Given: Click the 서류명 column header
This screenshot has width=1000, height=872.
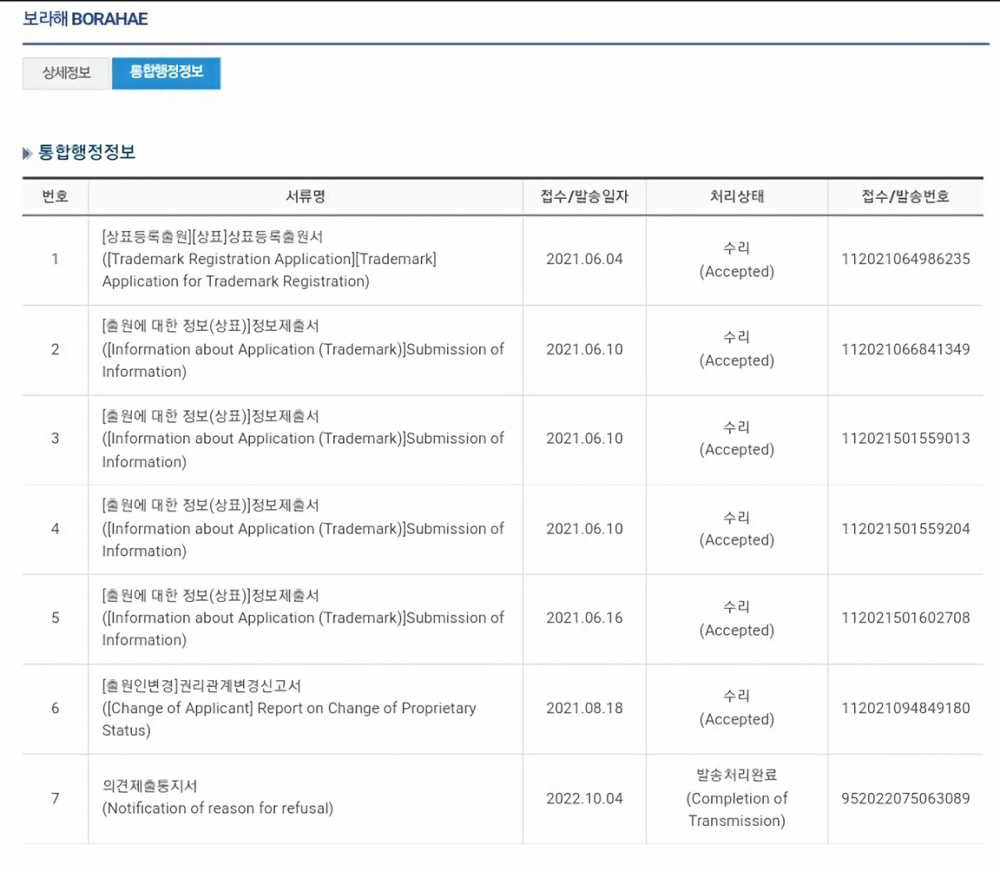Looking at the screenshot, I should (305, 196).
